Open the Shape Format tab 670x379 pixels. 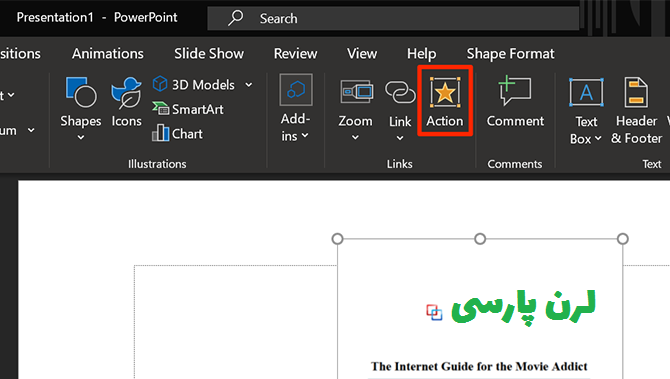510,54
